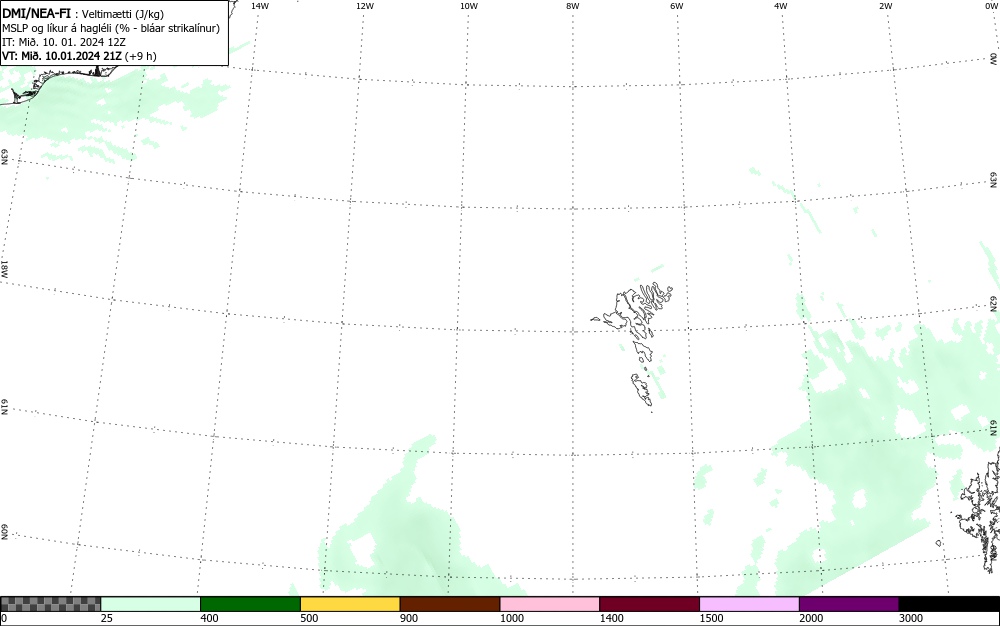Click the dark maroon 1400–1500 legend swatch
This screenshot has height=626, width=1000.
click(x=649, y=604)
